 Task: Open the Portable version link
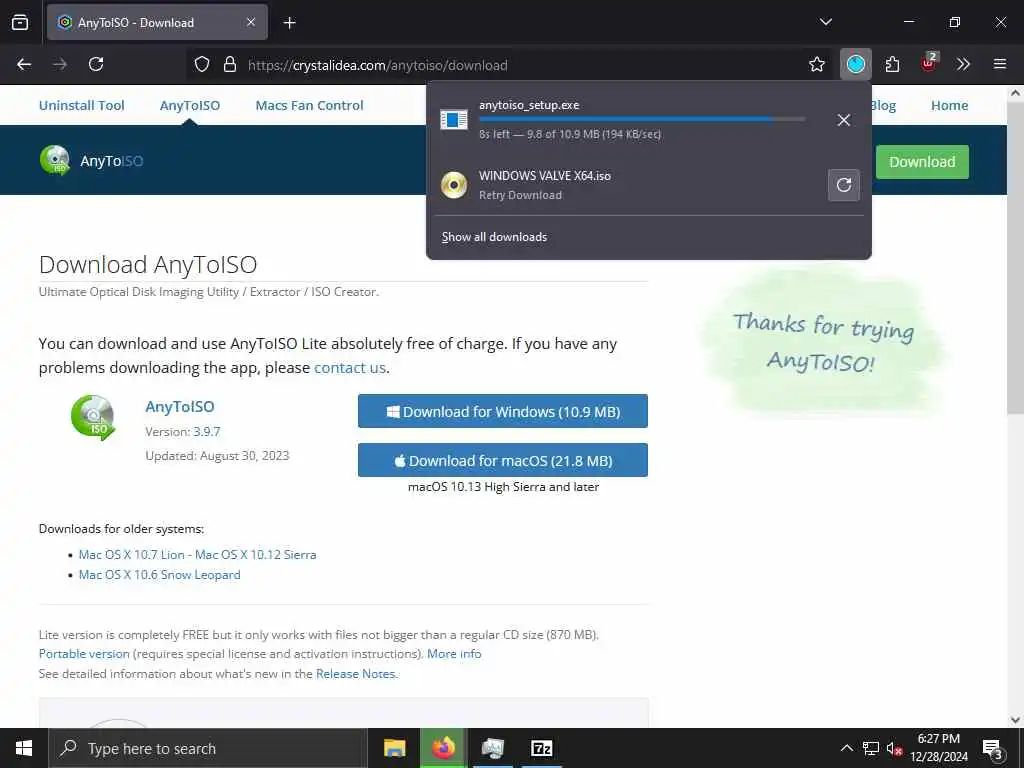click(x=84, y=654)
